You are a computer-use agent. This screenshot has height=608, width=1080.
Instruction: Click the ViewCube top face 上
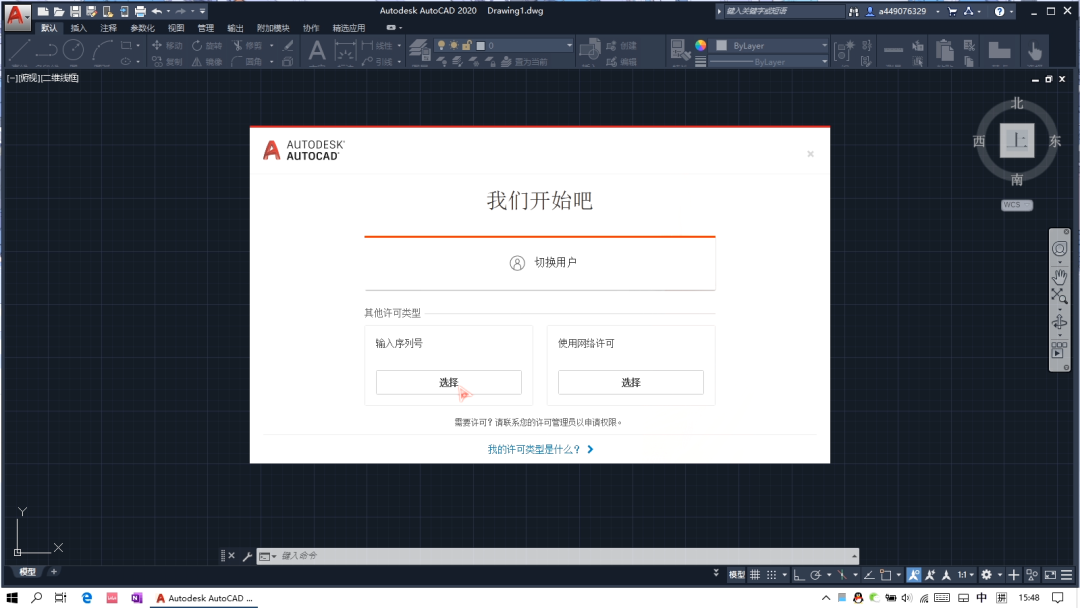pos(1017,141)
